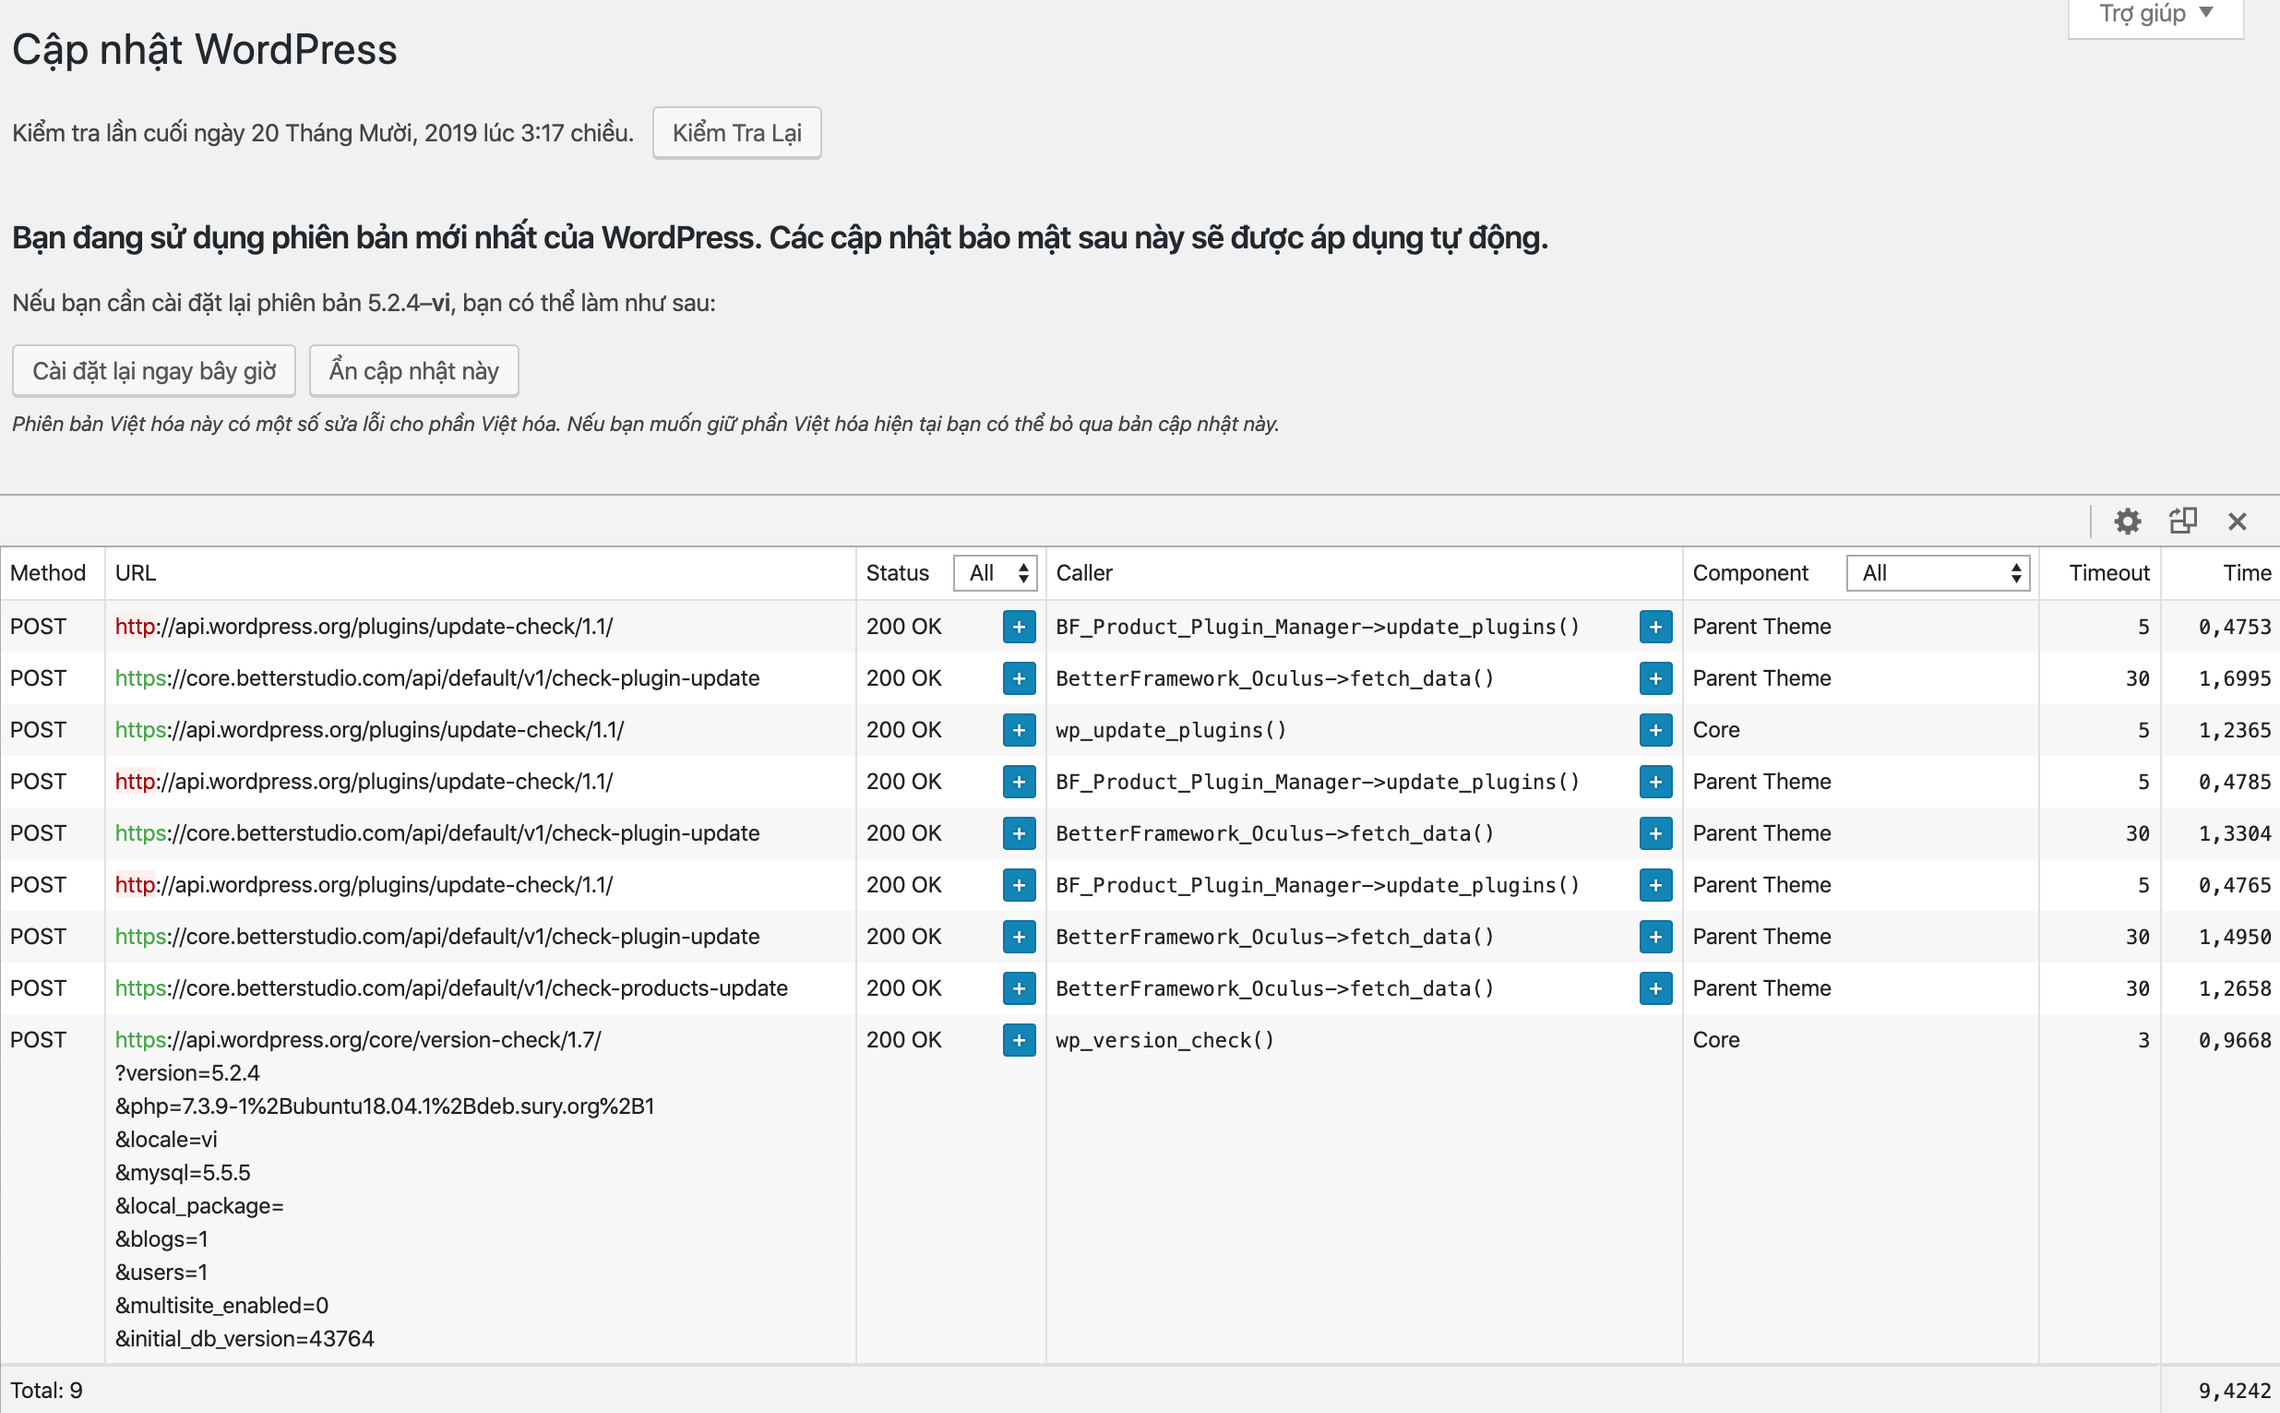Expand caller stack for row timed 1,3304
The image size is (2280, 1413).
(1656, 834)
